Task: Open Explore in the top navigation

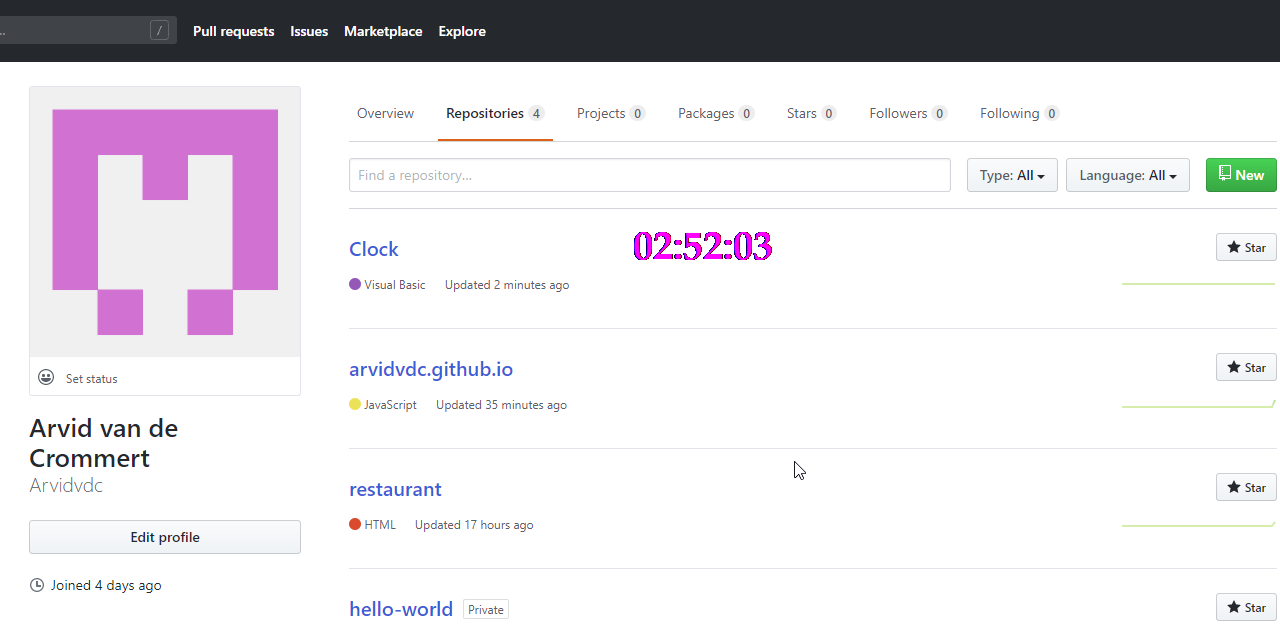Action: 461,31
